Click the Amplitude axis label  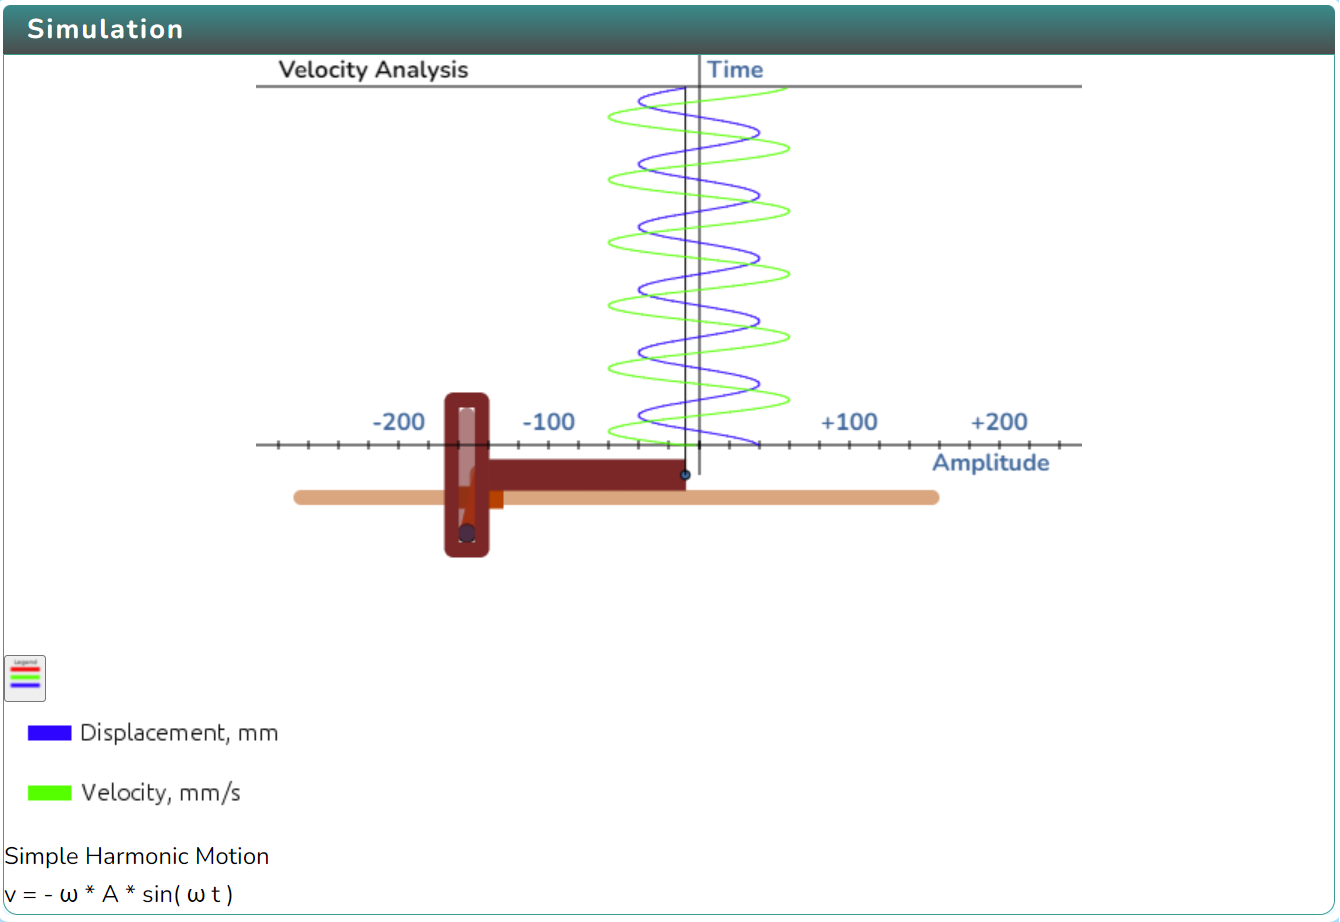point(990,463)
